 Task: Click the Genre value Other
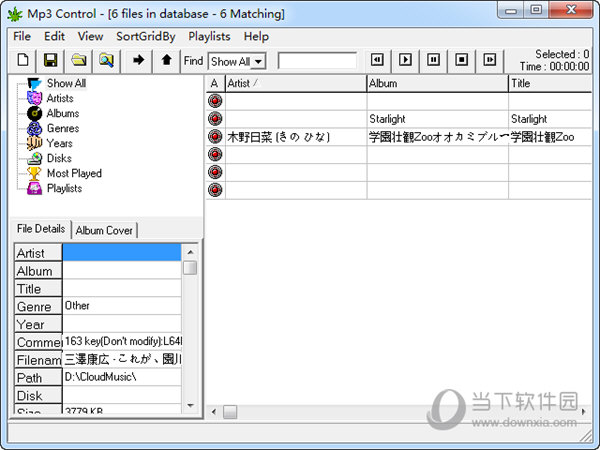click(122, 306)
